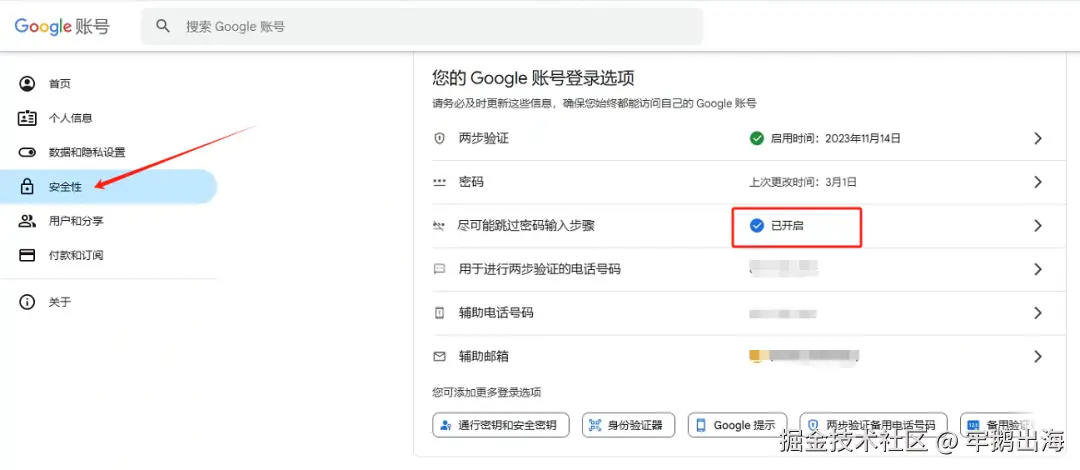This screenshot has width=1080, height=470.
Task: Click the message icon beside 用于进行两步验证的电话号码
Action: [x=439, y=269]
